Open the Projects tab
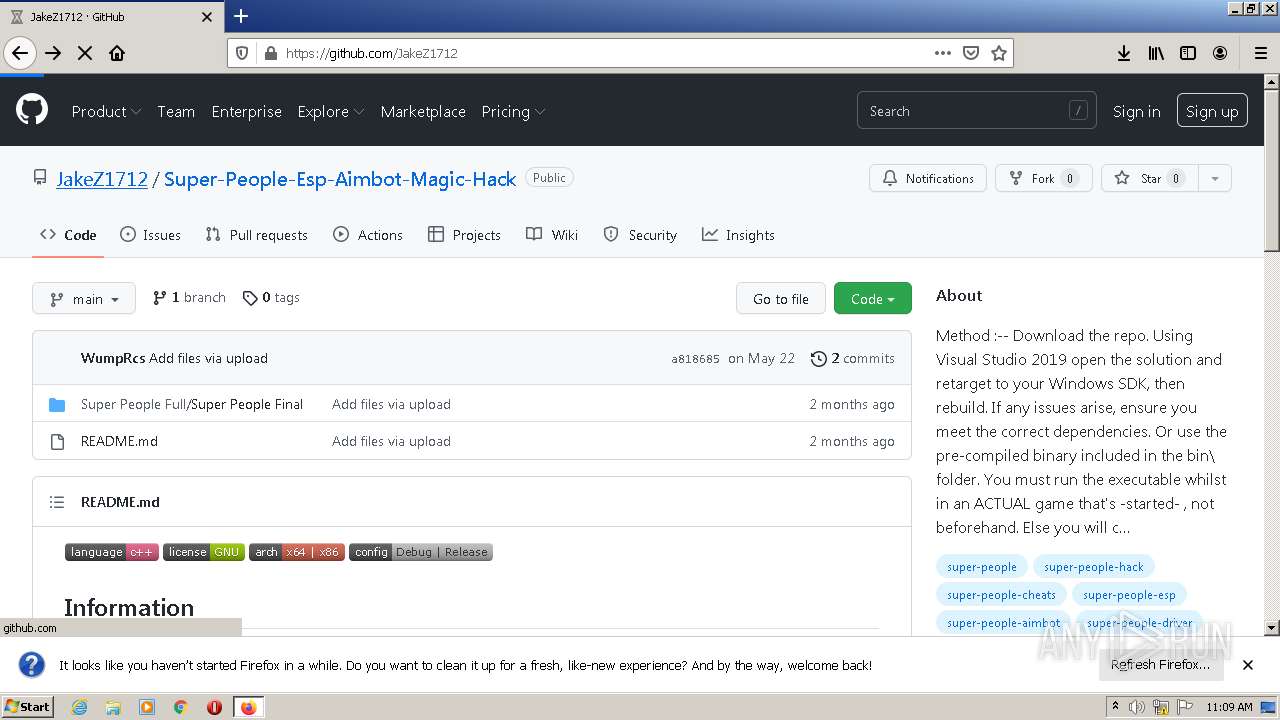The image size is (1280, 720). point(464,235)
